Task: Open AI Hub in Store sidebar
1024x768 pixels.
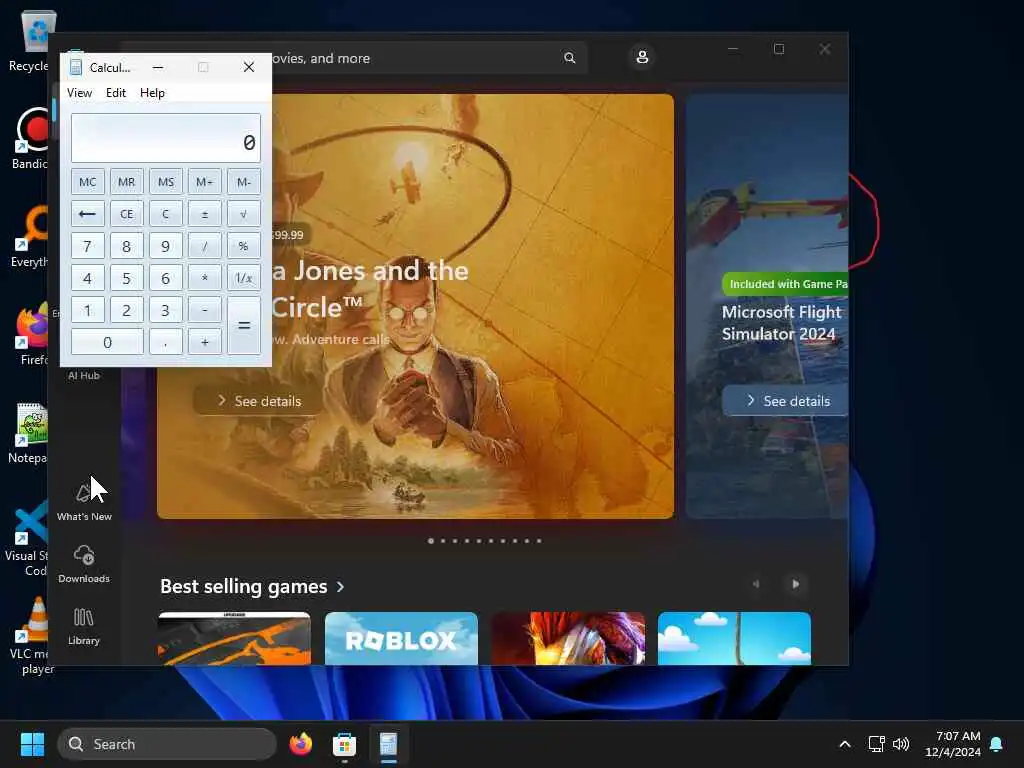Action: 84,376
